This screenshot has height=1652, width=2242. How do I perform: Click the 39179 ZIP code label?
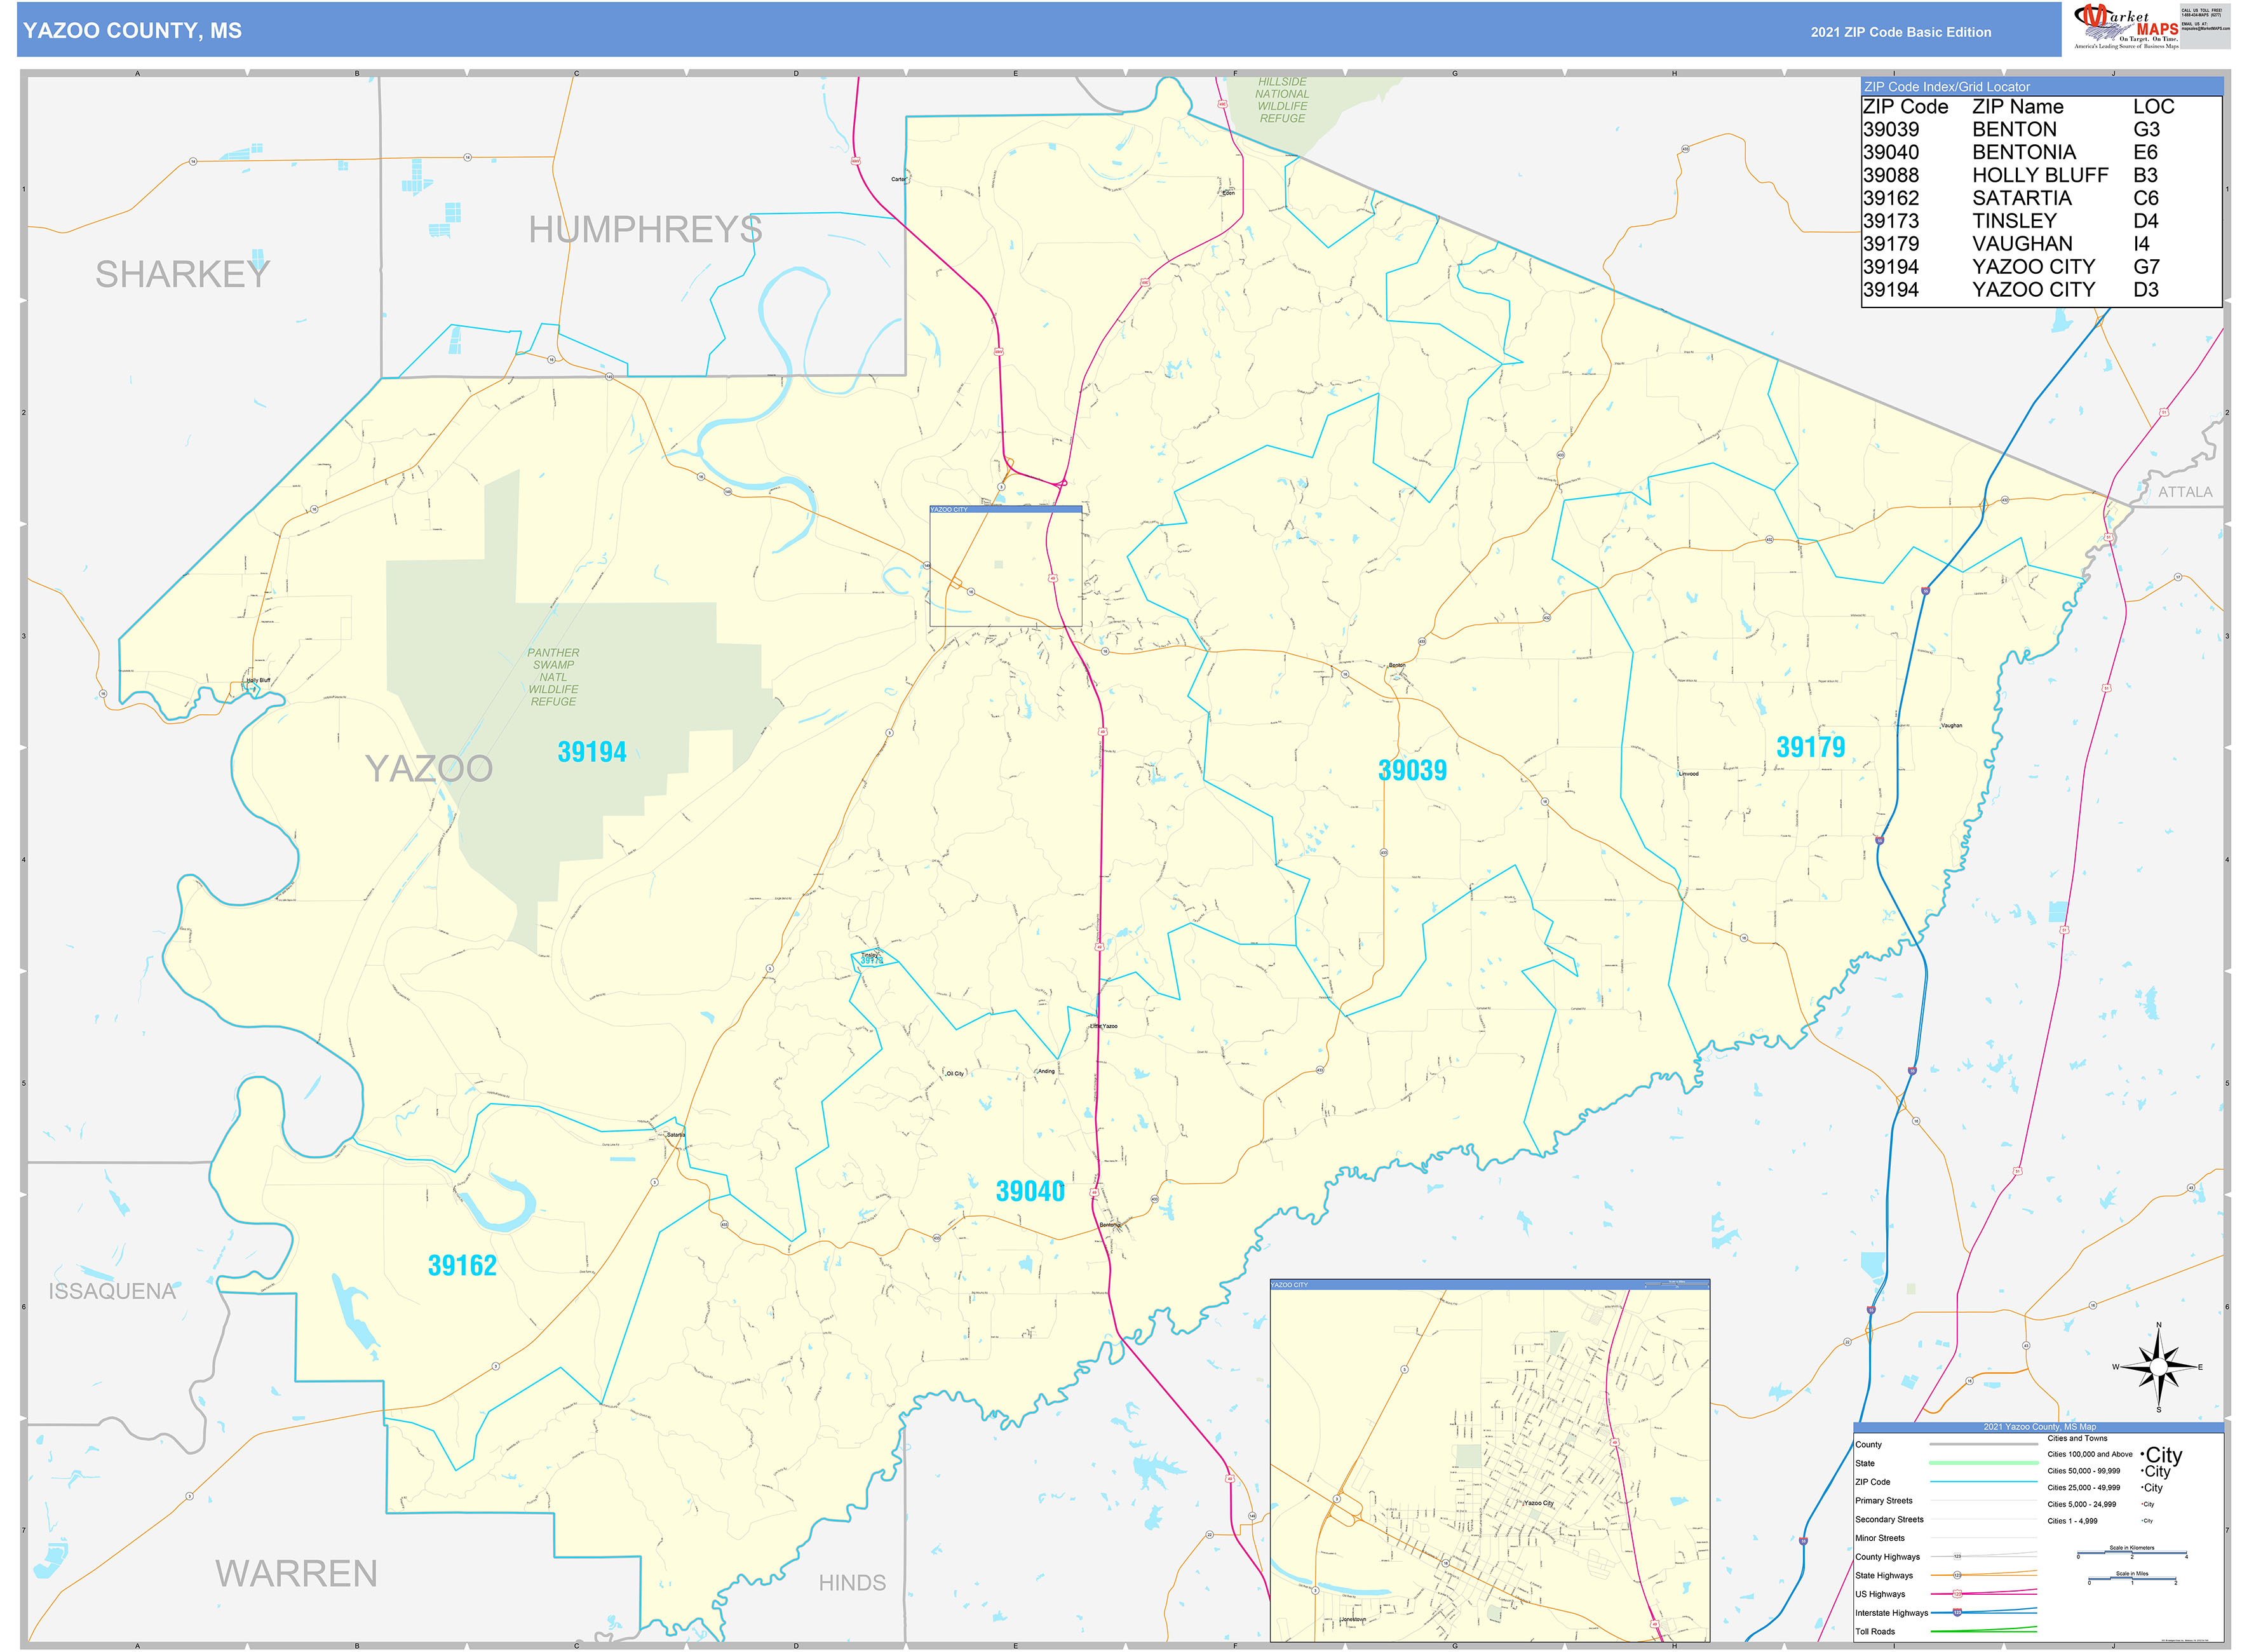tap(1810, 747)
